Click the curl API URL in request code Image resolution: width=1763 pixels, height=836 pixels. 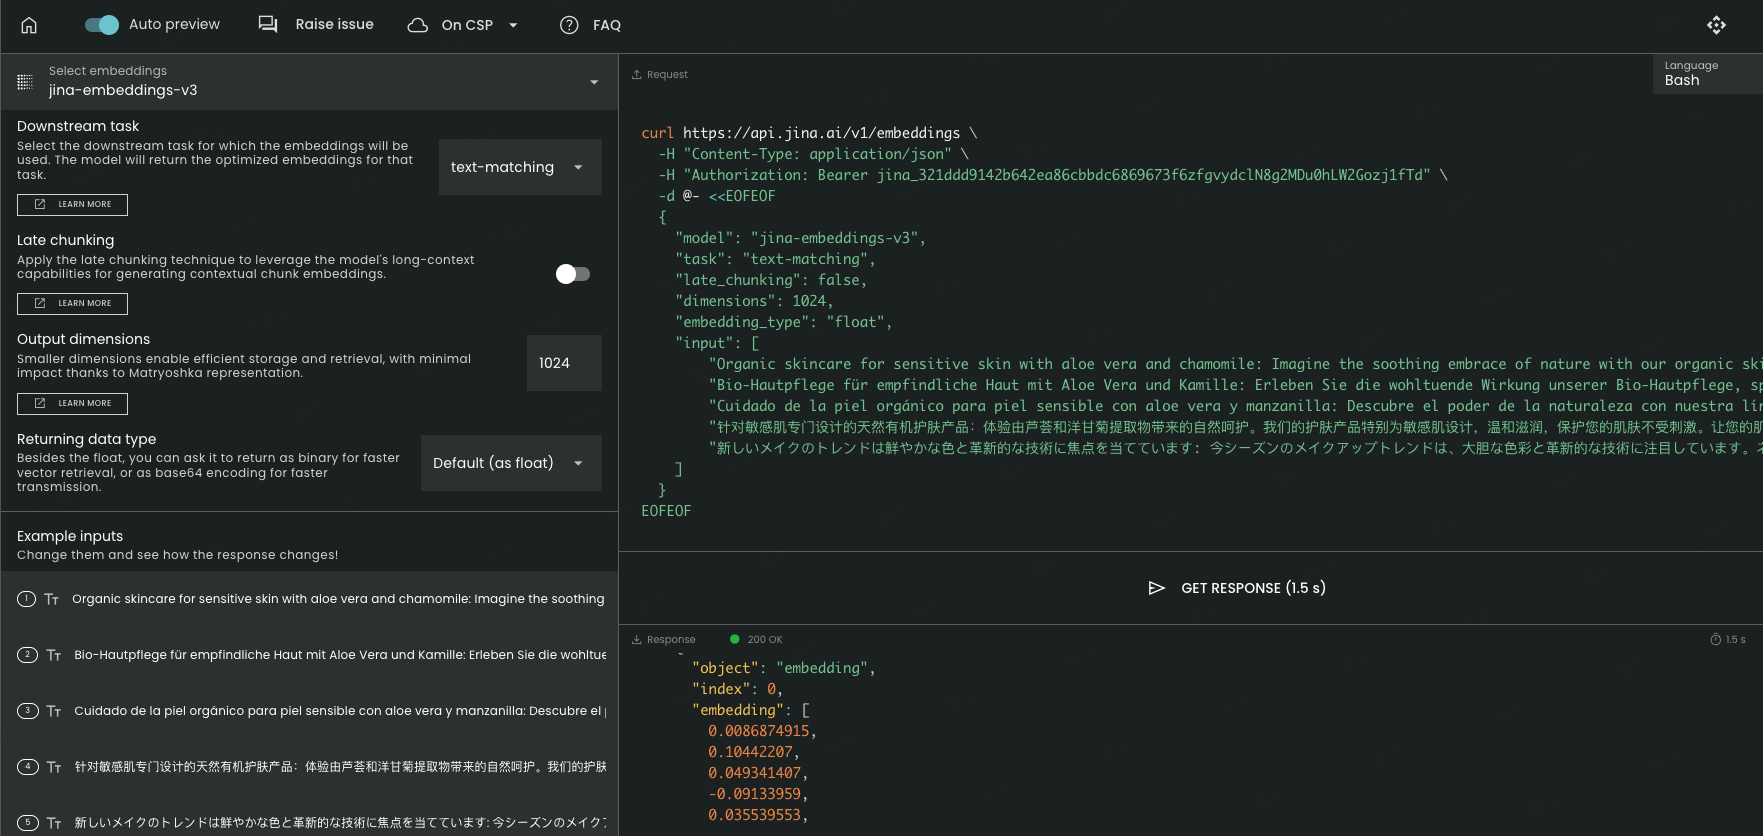[x=821, y=133]
